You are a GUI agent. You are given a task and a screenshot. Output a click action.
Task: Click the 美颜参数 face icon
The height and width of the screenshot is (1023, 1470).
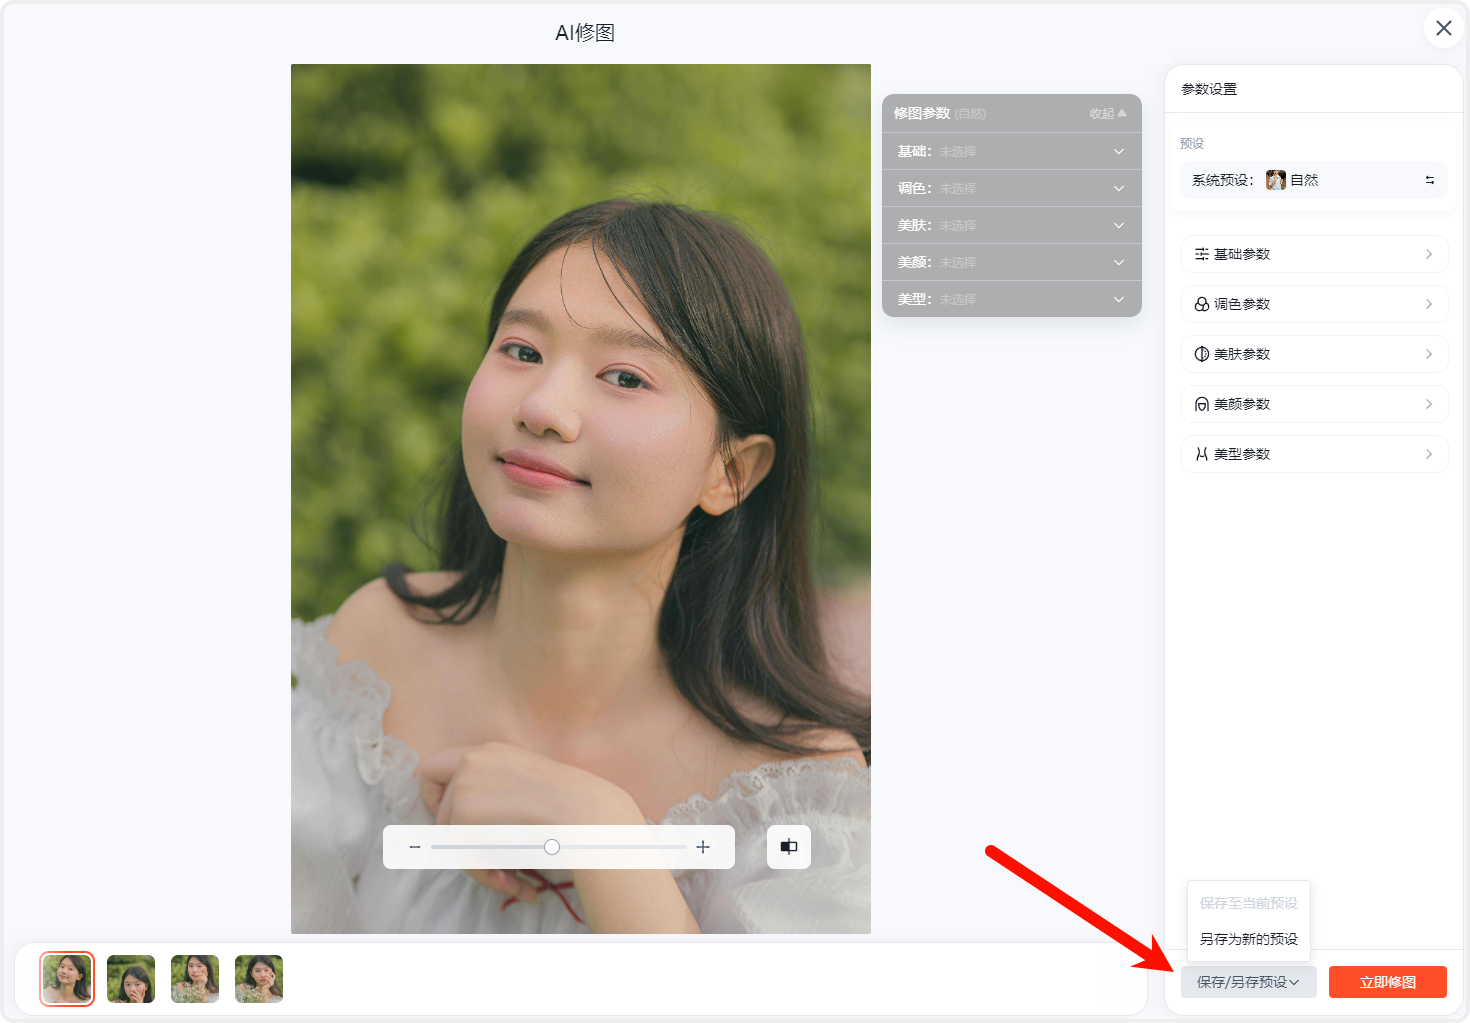coord(1202,404)
